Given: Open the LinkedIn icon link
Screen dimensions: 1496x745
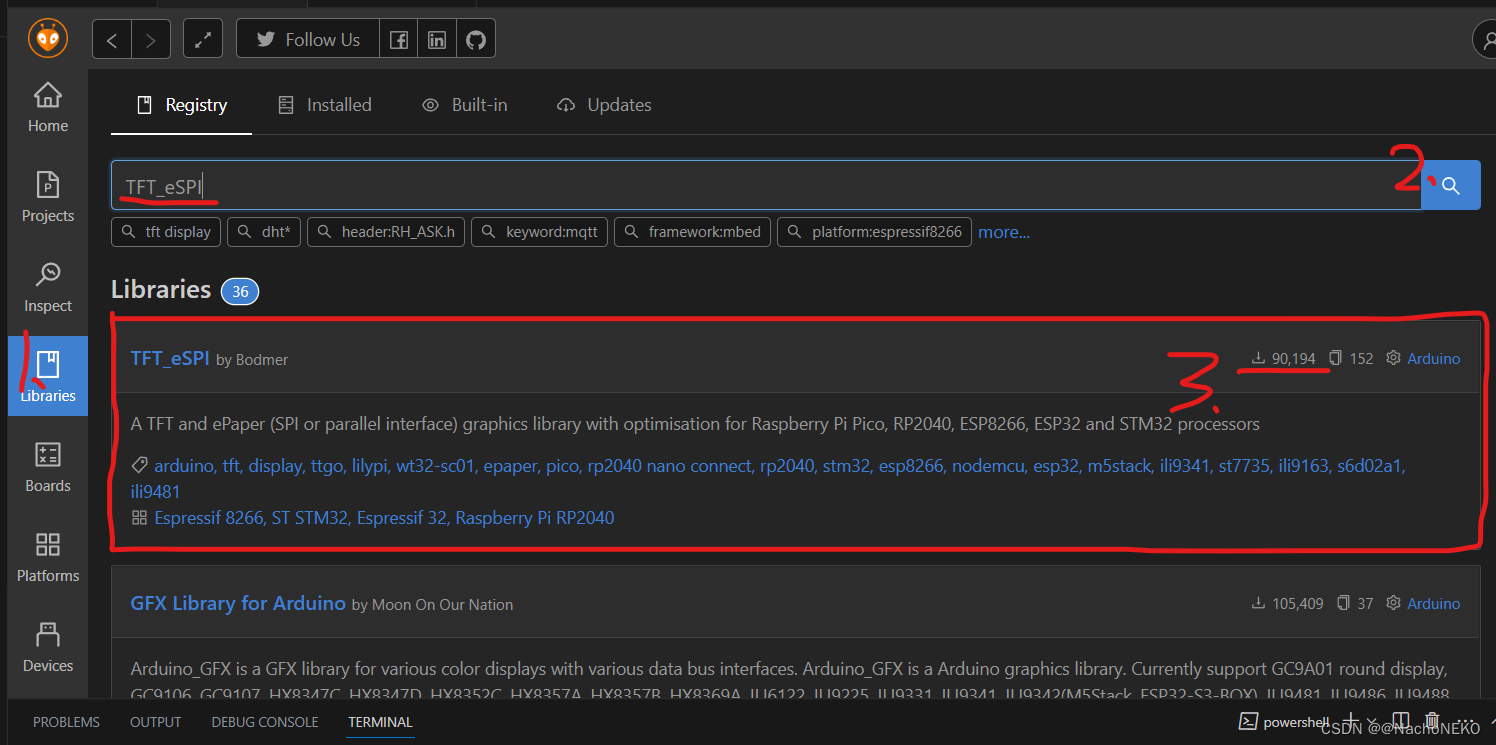Looking at the screenshot, I should [437, 40].
